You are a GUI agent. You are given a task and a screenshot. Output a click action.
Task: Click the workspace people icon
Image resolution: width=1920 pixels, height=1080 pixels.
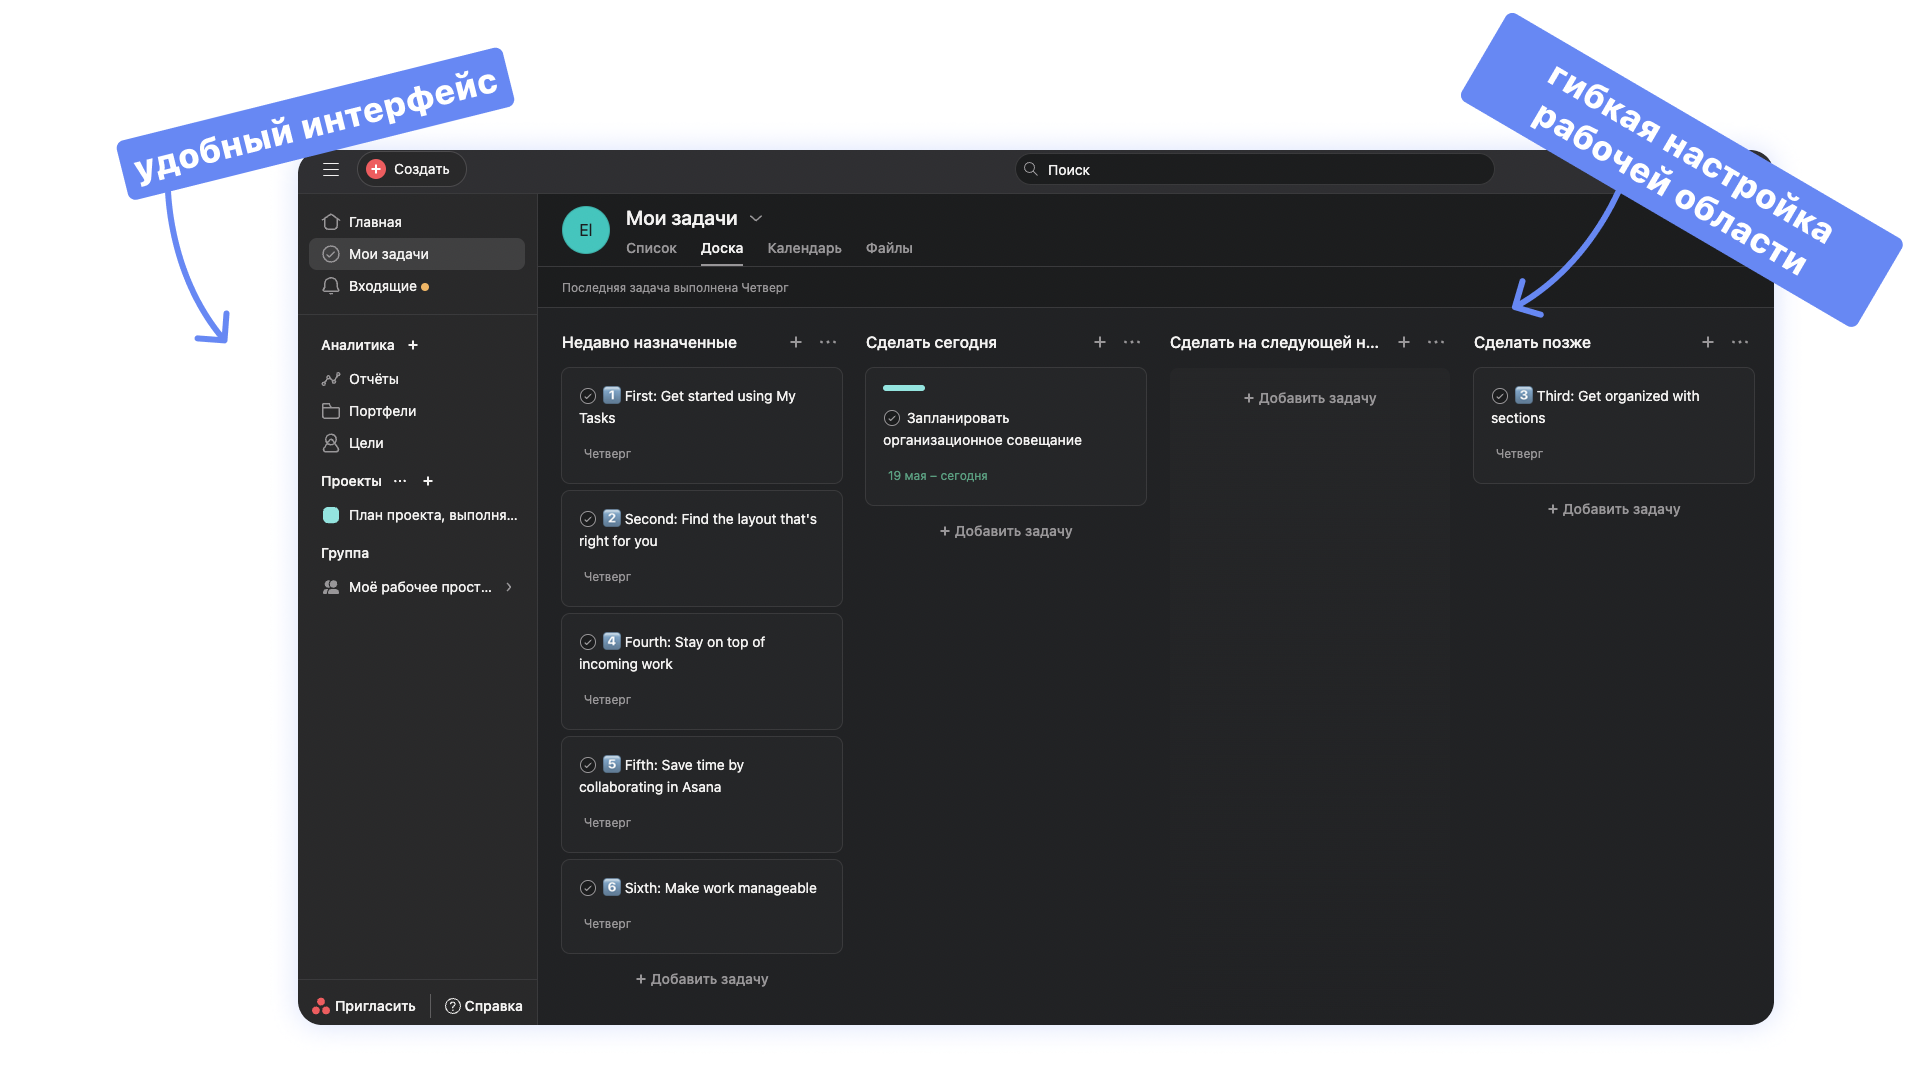click(331, 587)
